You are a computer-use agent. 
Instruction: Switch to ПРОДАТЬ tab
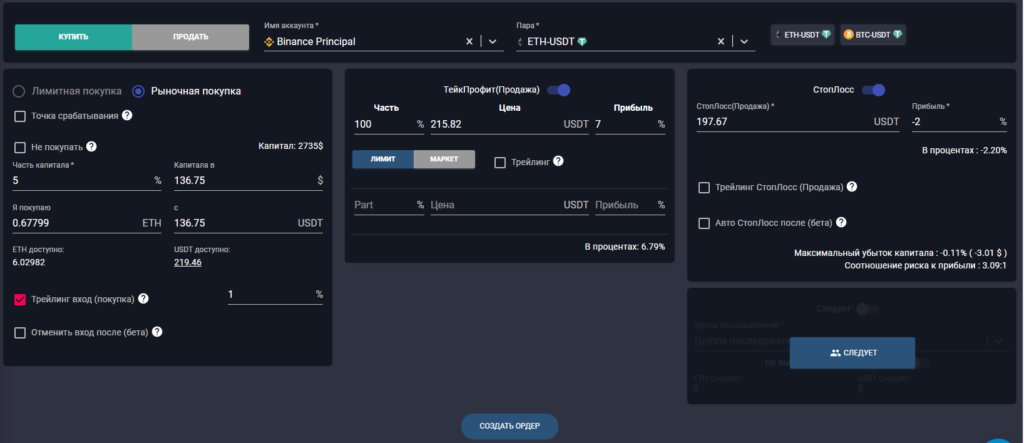[191, 37]
